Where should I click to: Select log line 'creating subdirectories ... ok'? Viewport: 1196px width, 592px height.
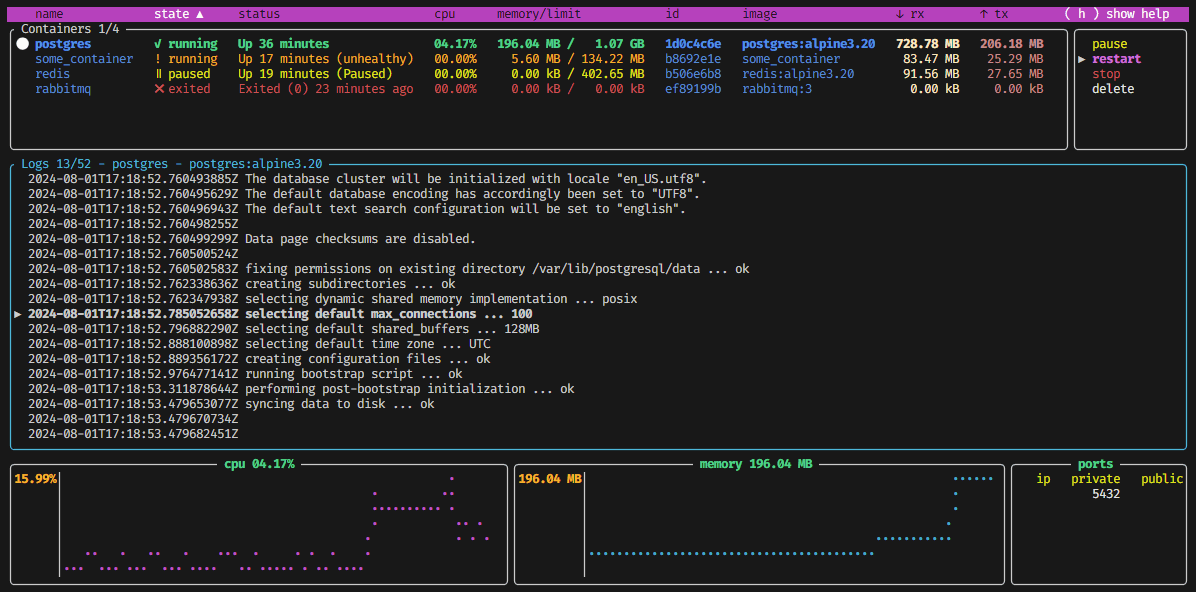click(x=241, y=284)
